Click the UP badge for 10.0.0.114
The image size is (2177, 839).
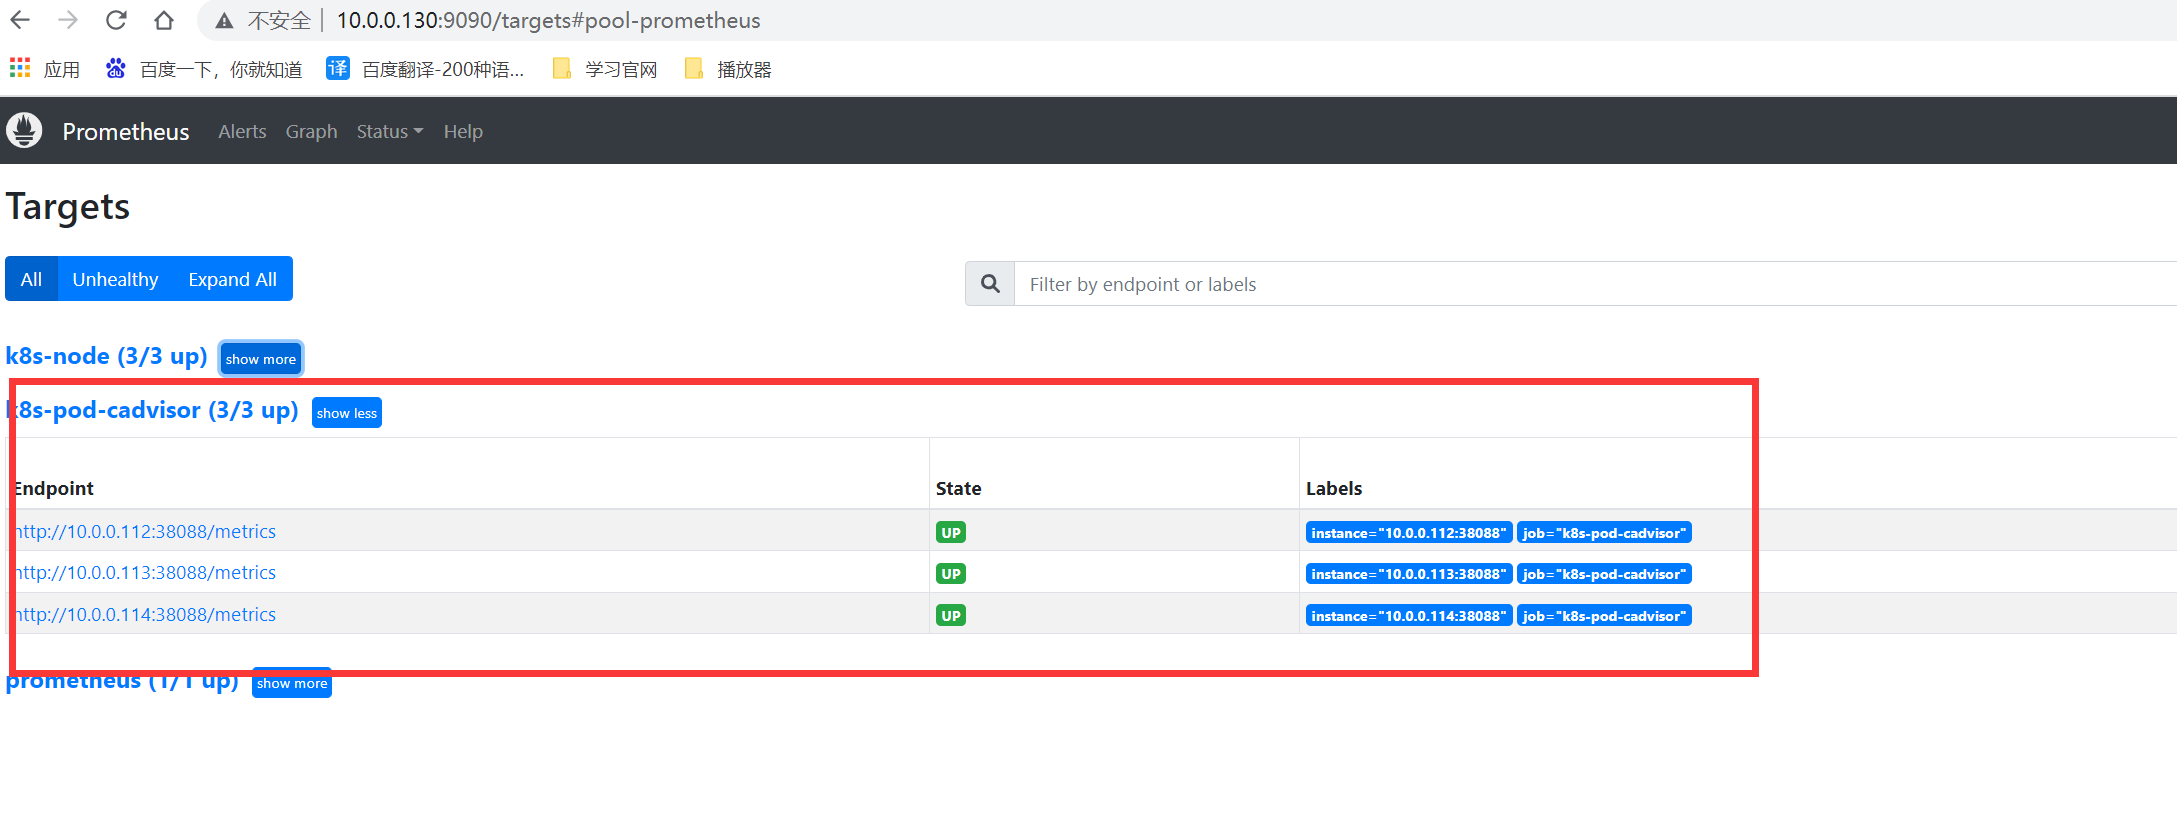[951, 615]
